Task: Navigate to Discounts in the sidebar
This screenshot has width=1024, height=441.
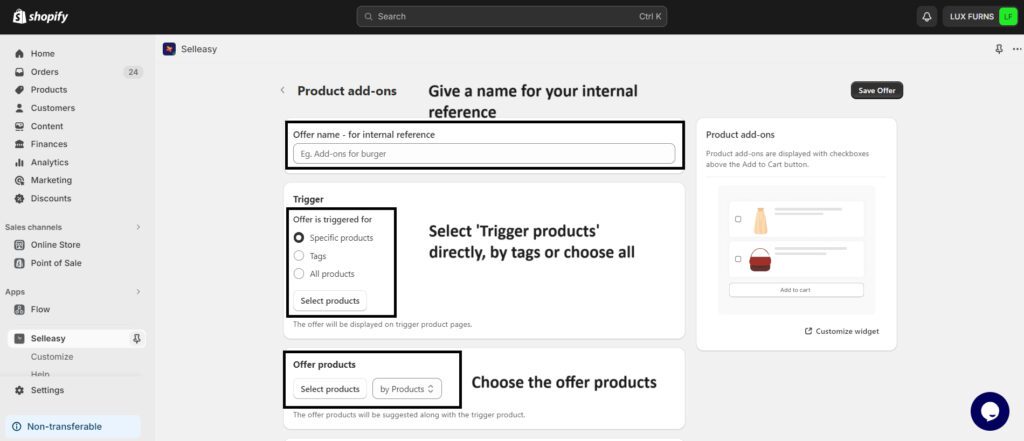Action: click(x=51, y=198)
